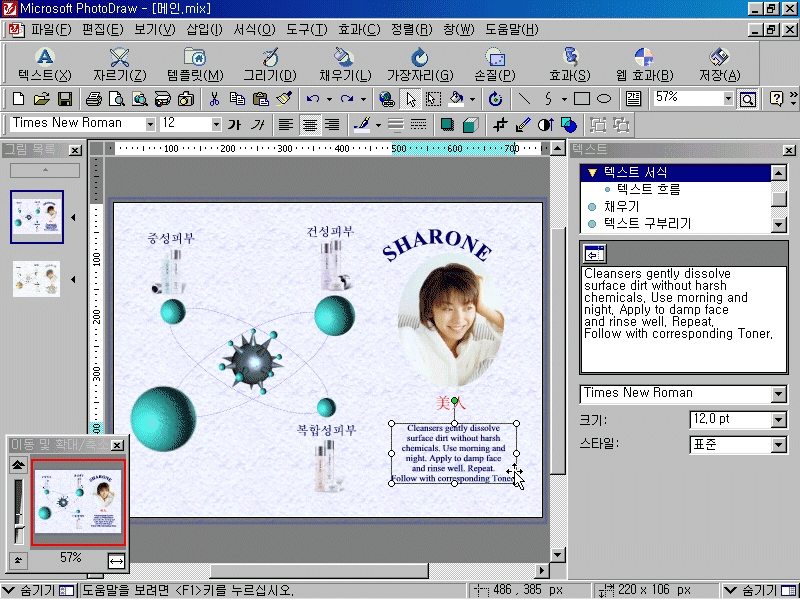Cut with the scissors icon
Screen dimensions: 800x600
coord(214,98)
